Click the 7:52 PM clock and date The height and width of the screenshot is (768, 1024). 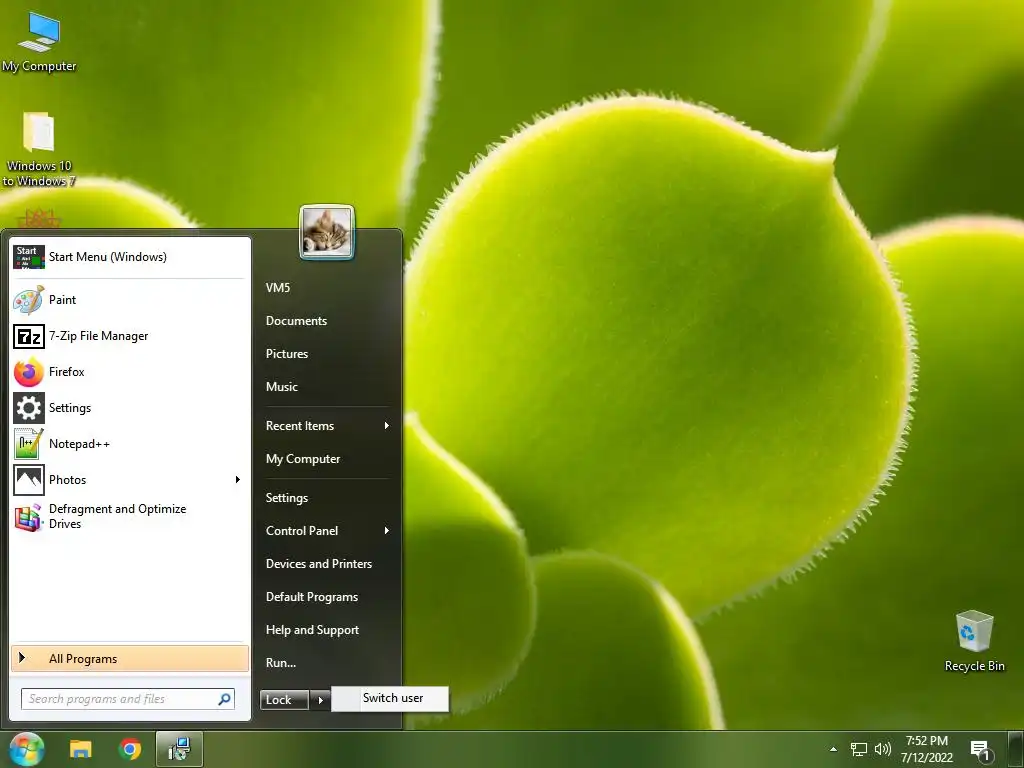[927, 749]
